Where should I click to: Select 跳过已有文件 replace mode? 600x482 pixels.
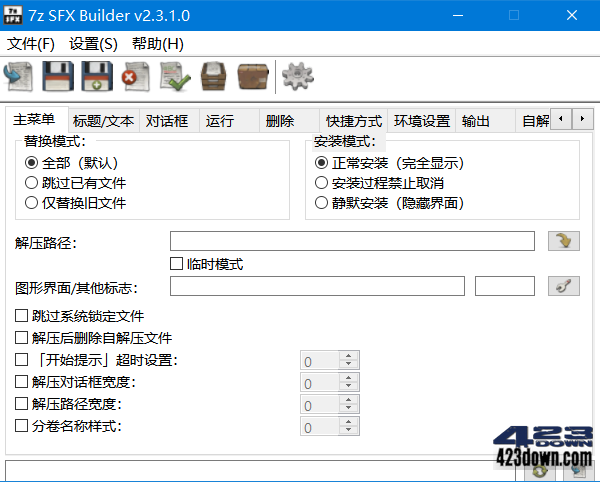pos(32,183)
